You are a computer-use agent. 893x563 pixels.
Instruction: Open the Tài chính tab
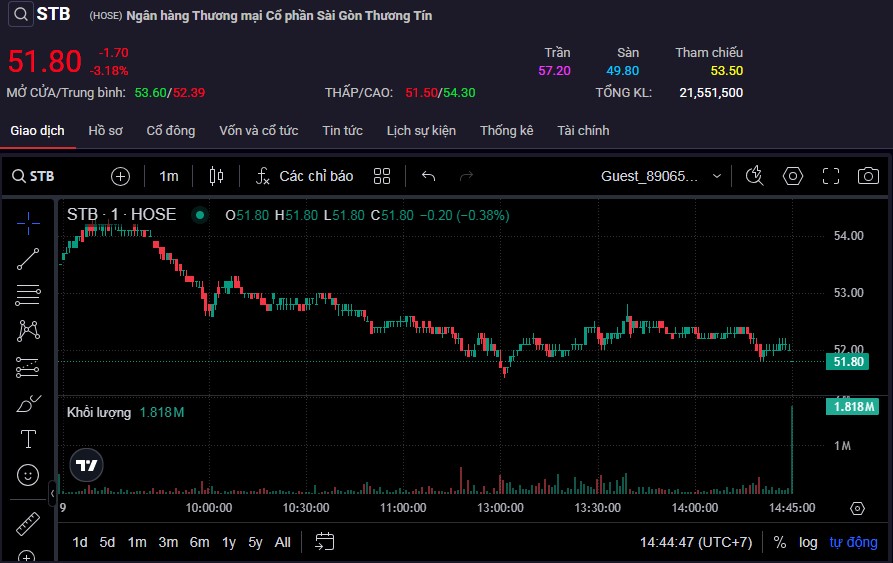583,131
